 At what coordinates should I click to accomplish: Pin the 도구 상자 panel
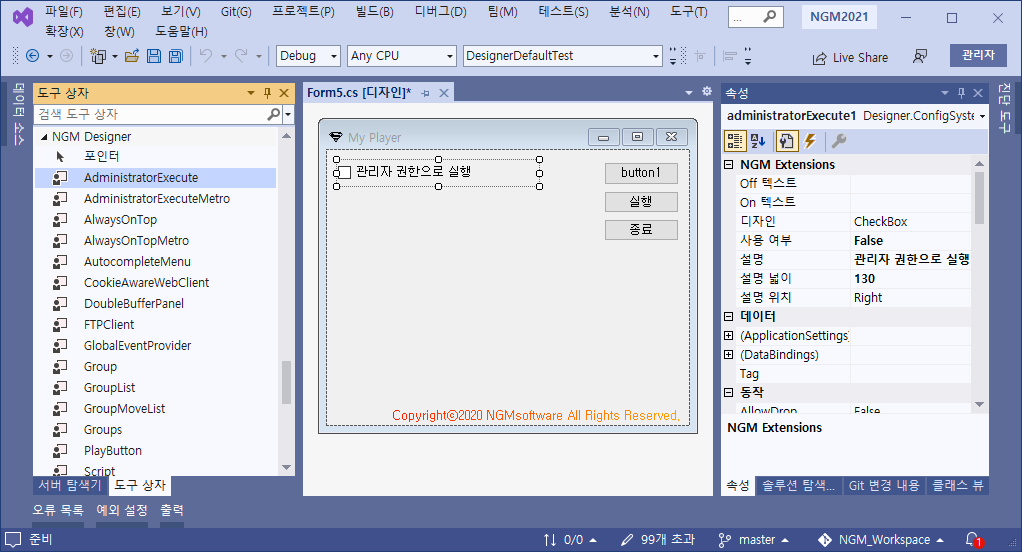[x=267, y=93]
